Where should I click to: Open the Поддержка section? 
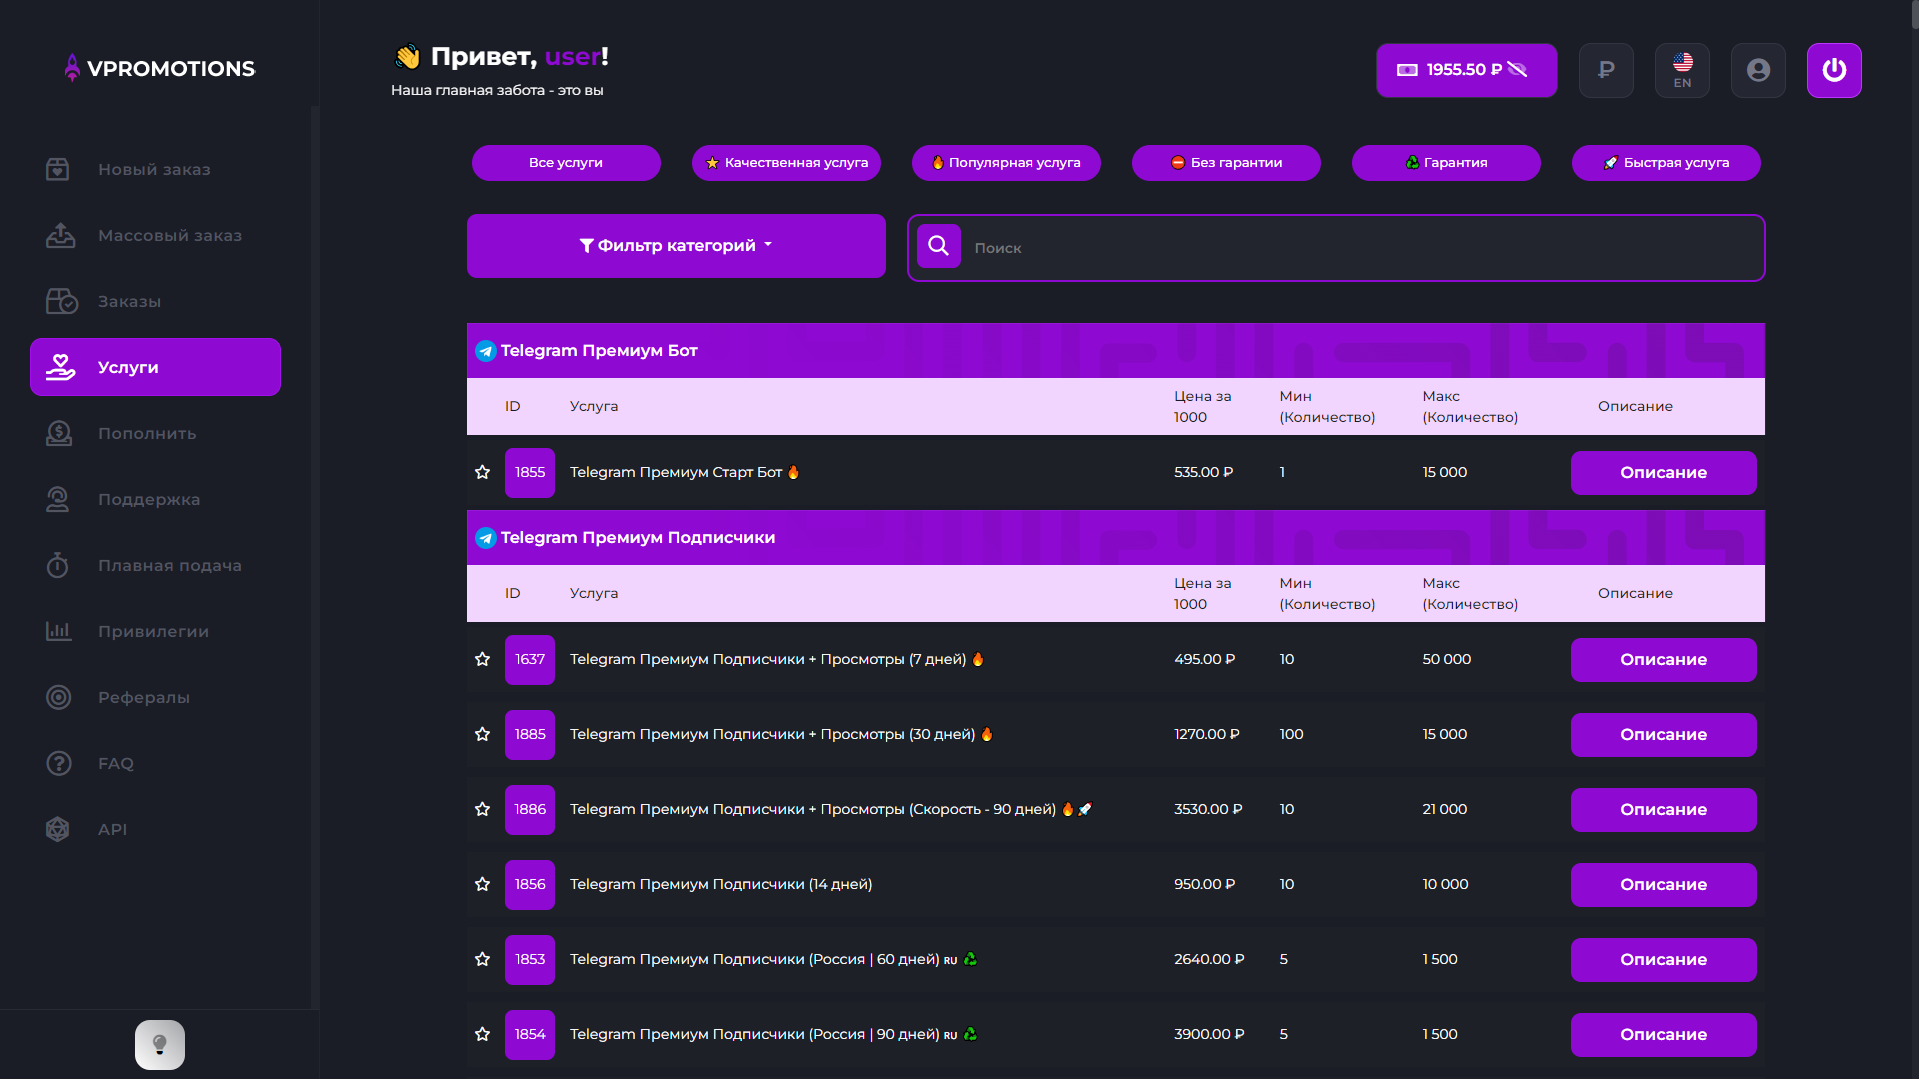click(x=155, y=499)
